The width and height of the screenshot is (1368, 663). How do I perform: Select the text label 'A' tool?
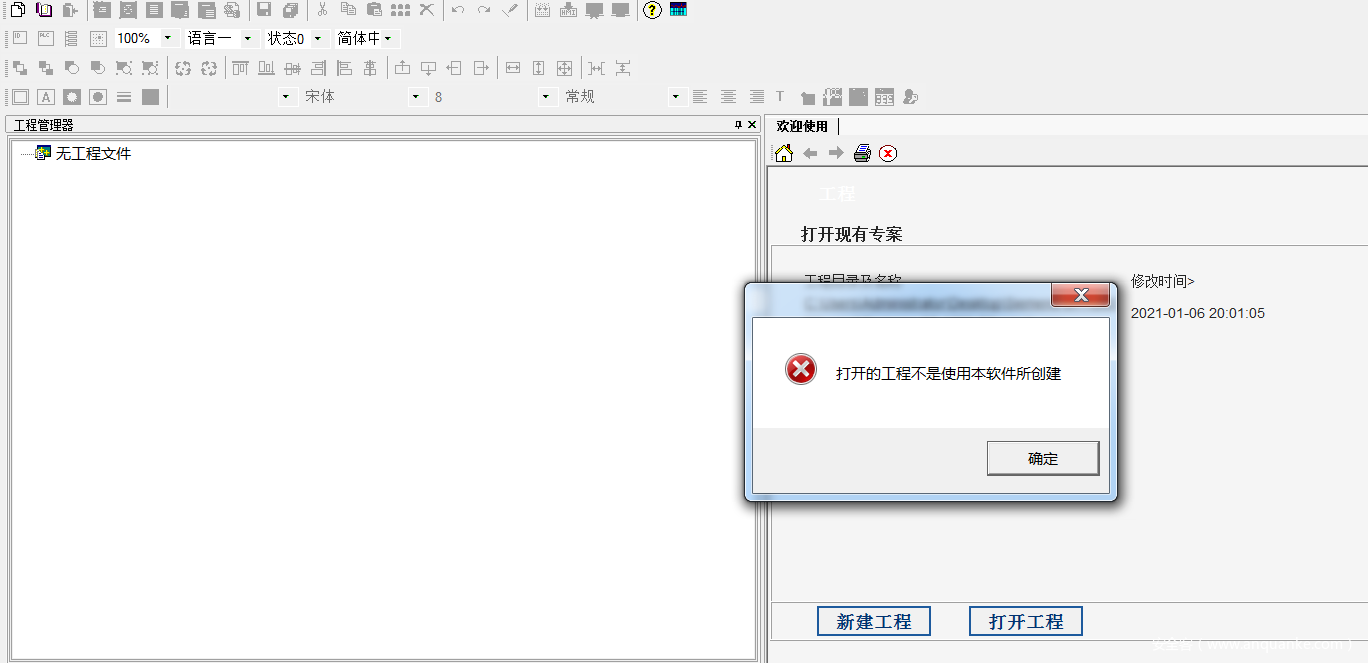pos(46,97)
